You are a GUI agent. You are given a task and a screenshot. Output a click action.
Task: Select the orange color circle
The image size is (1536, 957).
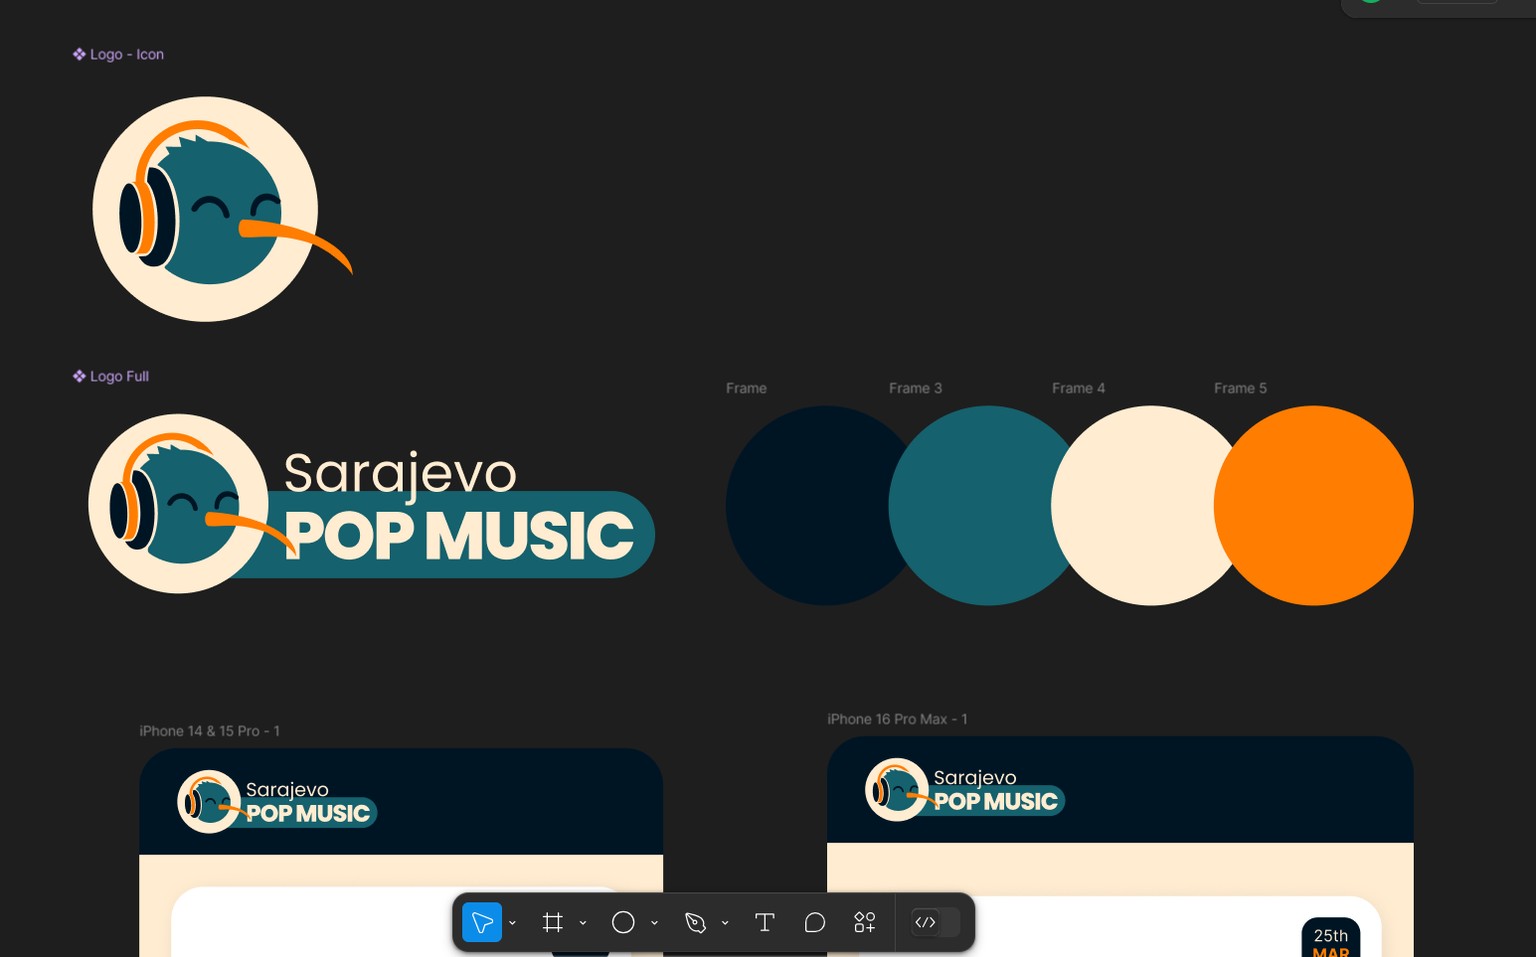(1314, 505)
